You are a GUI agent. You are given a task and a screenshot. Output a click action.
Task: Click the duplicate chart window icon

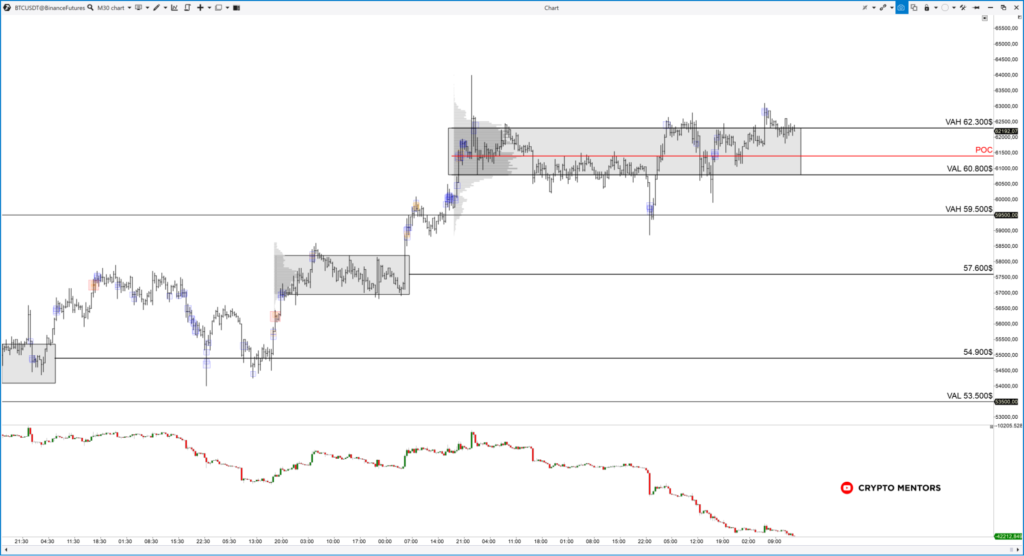click(914, 7)
